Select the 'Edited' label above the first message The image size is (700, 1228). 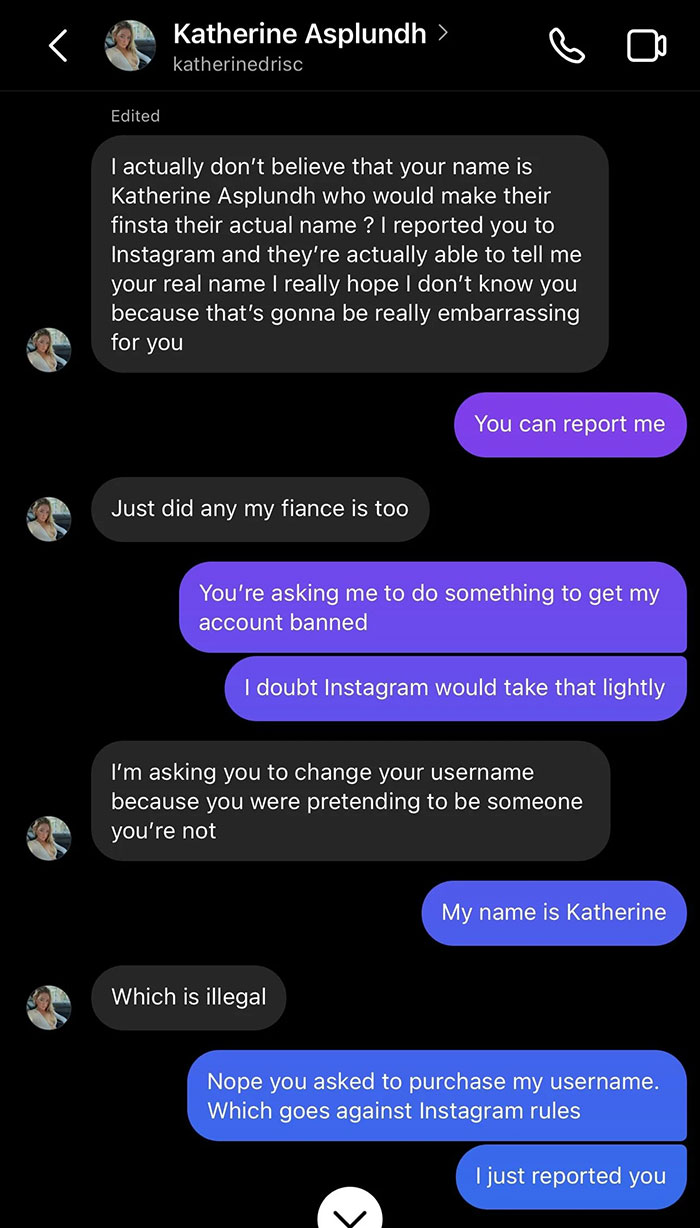(x=135, y=116)
